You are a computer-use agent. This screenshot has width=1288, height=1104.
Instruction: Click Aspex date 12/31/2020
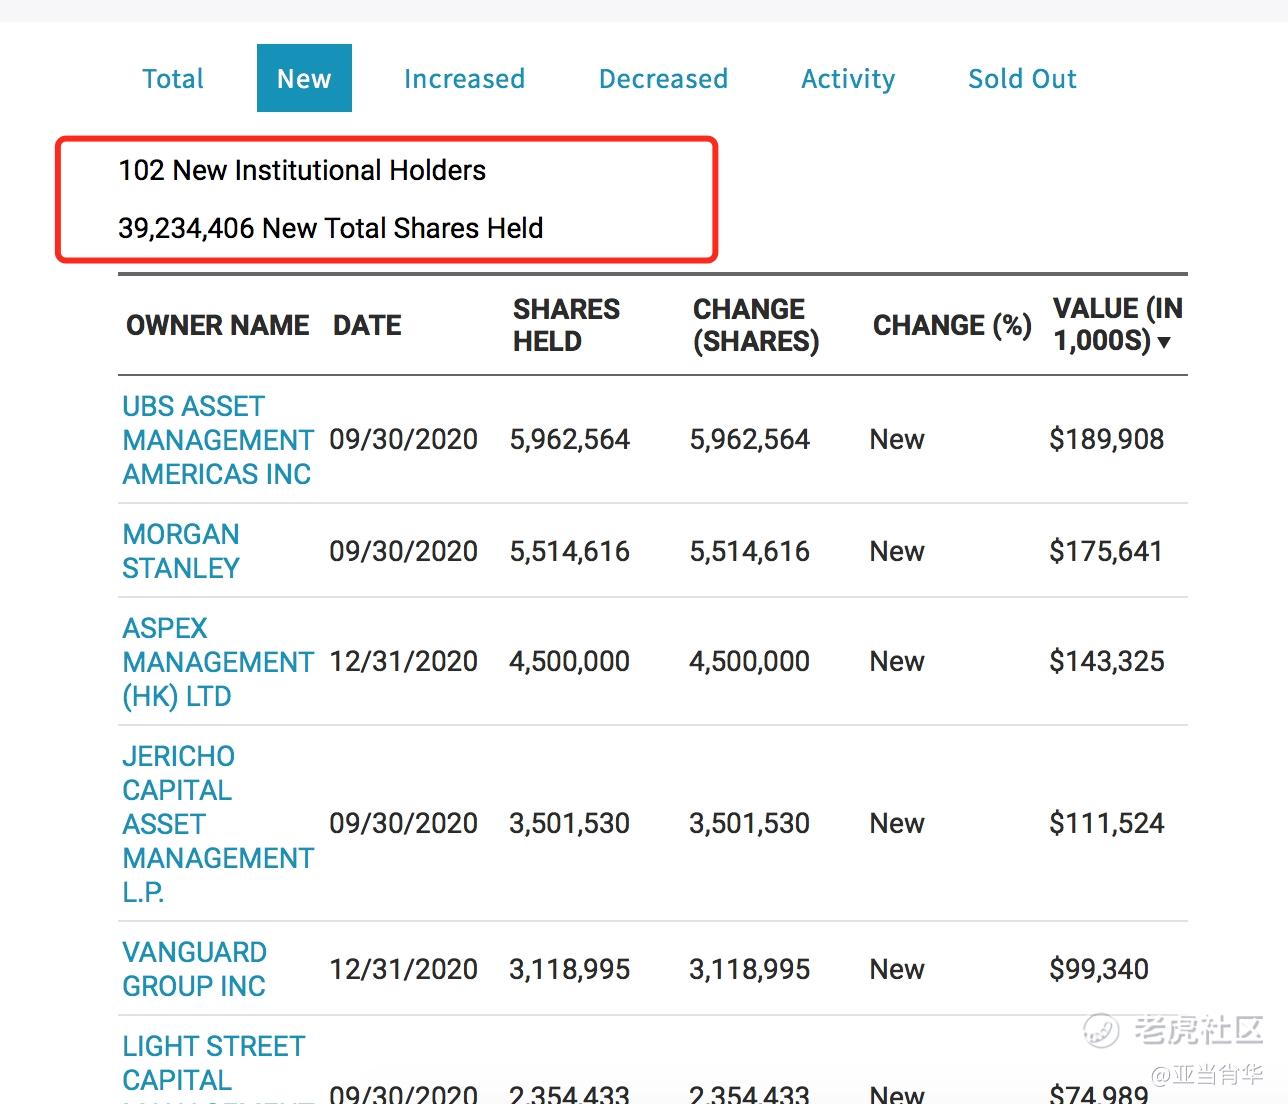404,661
